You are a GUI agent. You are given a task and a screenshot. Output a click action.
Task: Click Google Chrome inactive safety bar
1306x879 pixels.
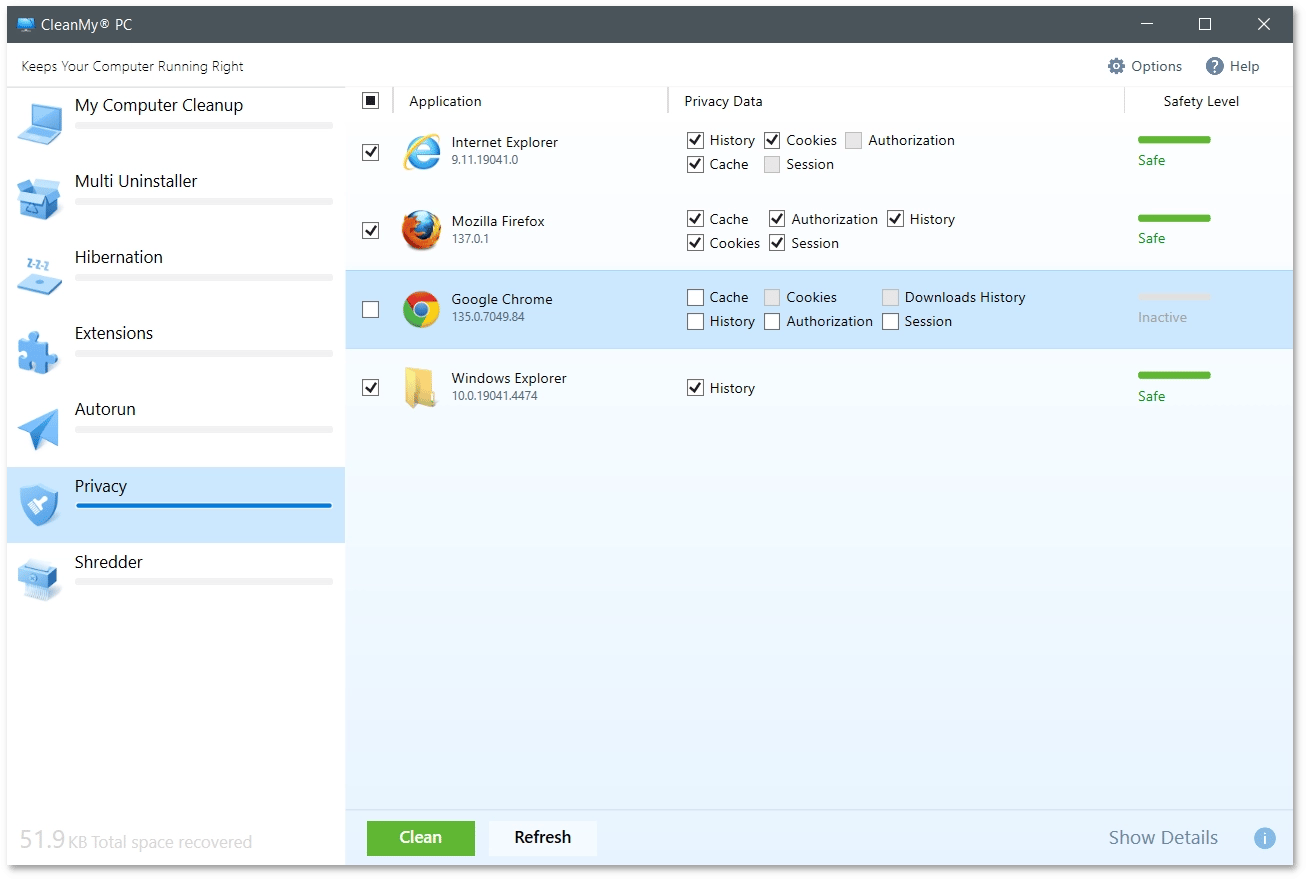click(1174, 297)
